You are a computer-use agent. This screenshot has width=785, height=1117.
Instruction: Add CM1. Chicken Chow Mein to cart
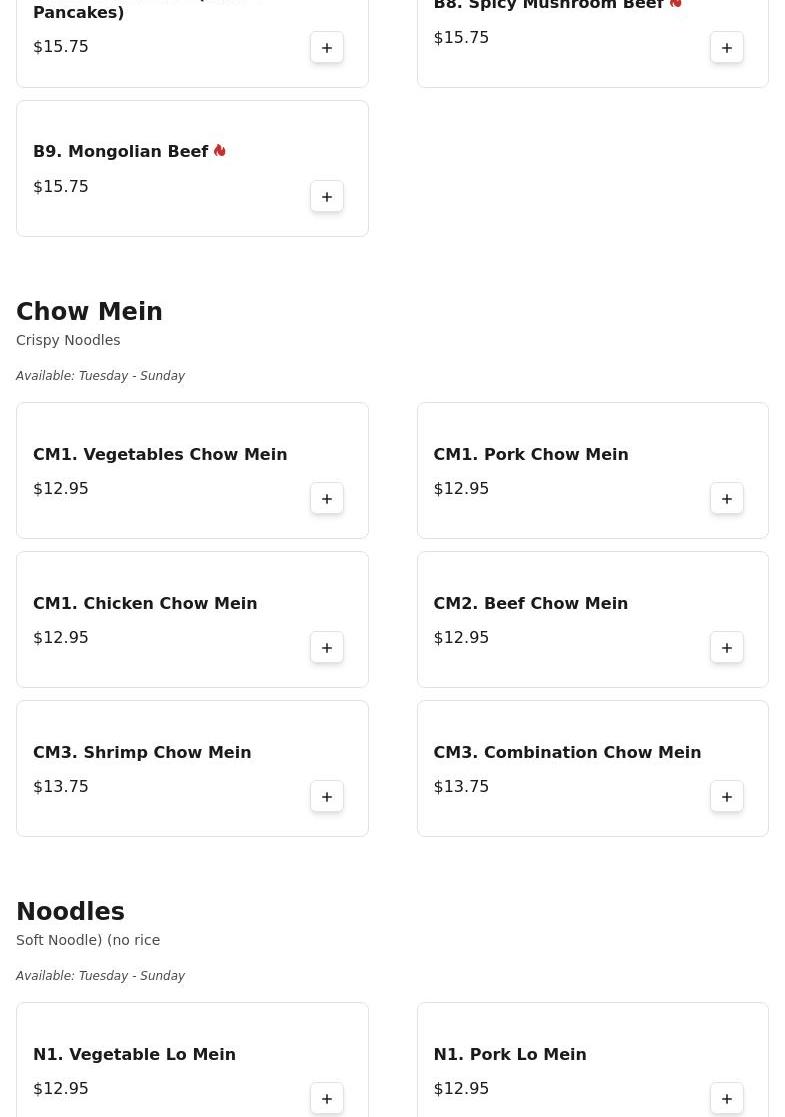tap(327, 648)
